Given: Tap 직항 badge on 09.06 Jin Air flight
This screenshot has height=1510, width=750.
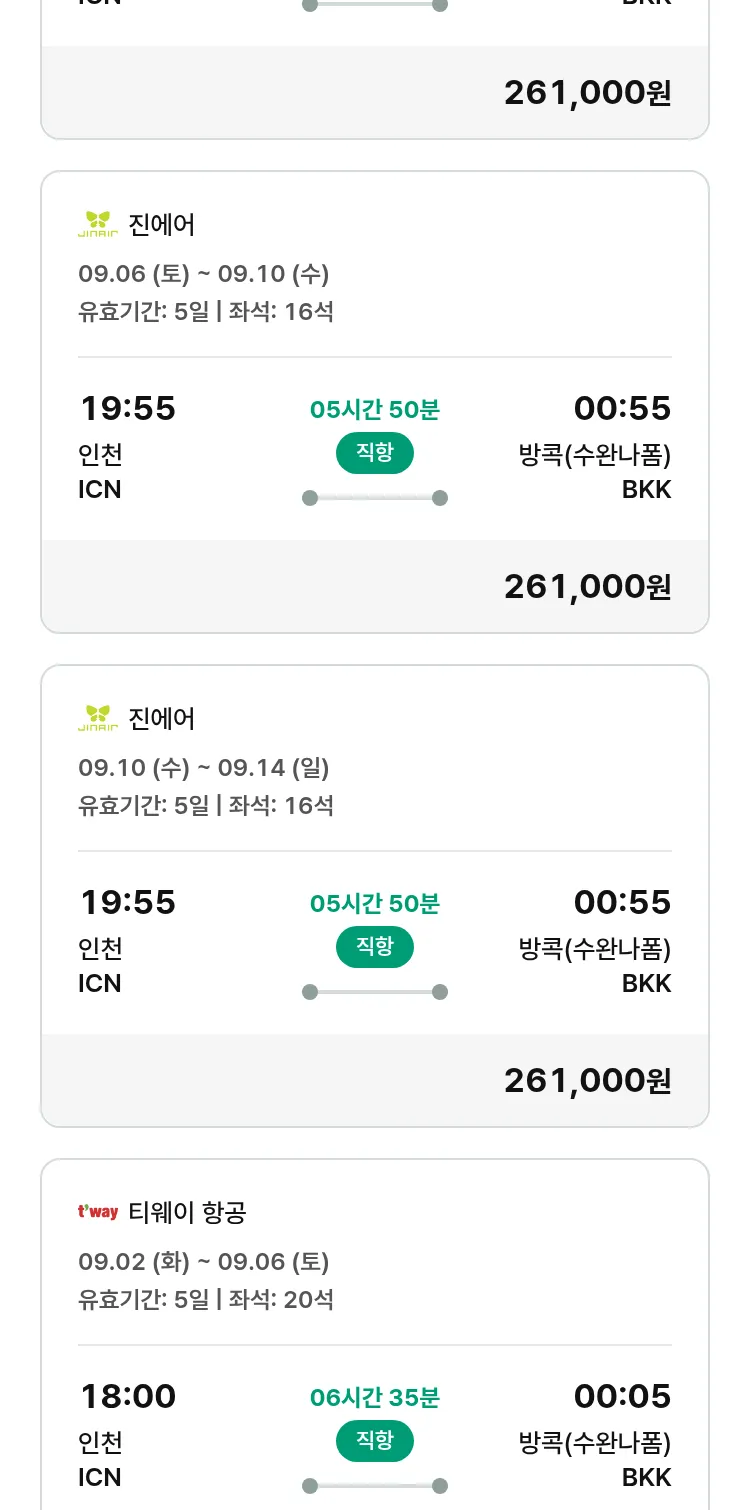Looking at the screenshot, I should 375,453.
